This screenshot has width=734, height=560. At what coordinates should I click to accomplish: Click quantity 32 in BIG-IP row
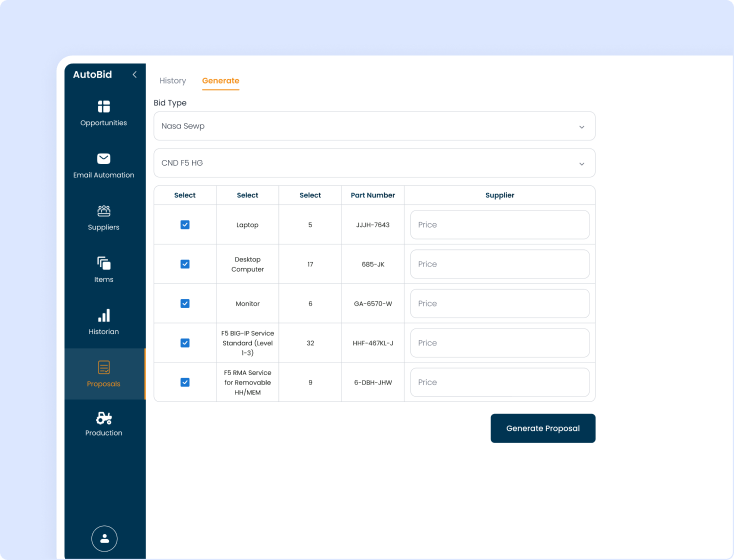click(x=310, y=343)
